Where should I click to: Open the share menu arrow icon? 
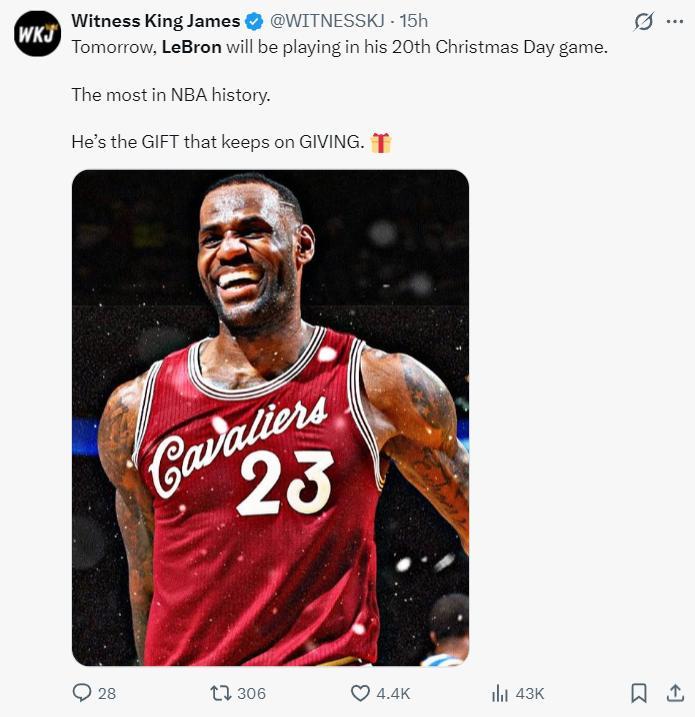[675, 692]
